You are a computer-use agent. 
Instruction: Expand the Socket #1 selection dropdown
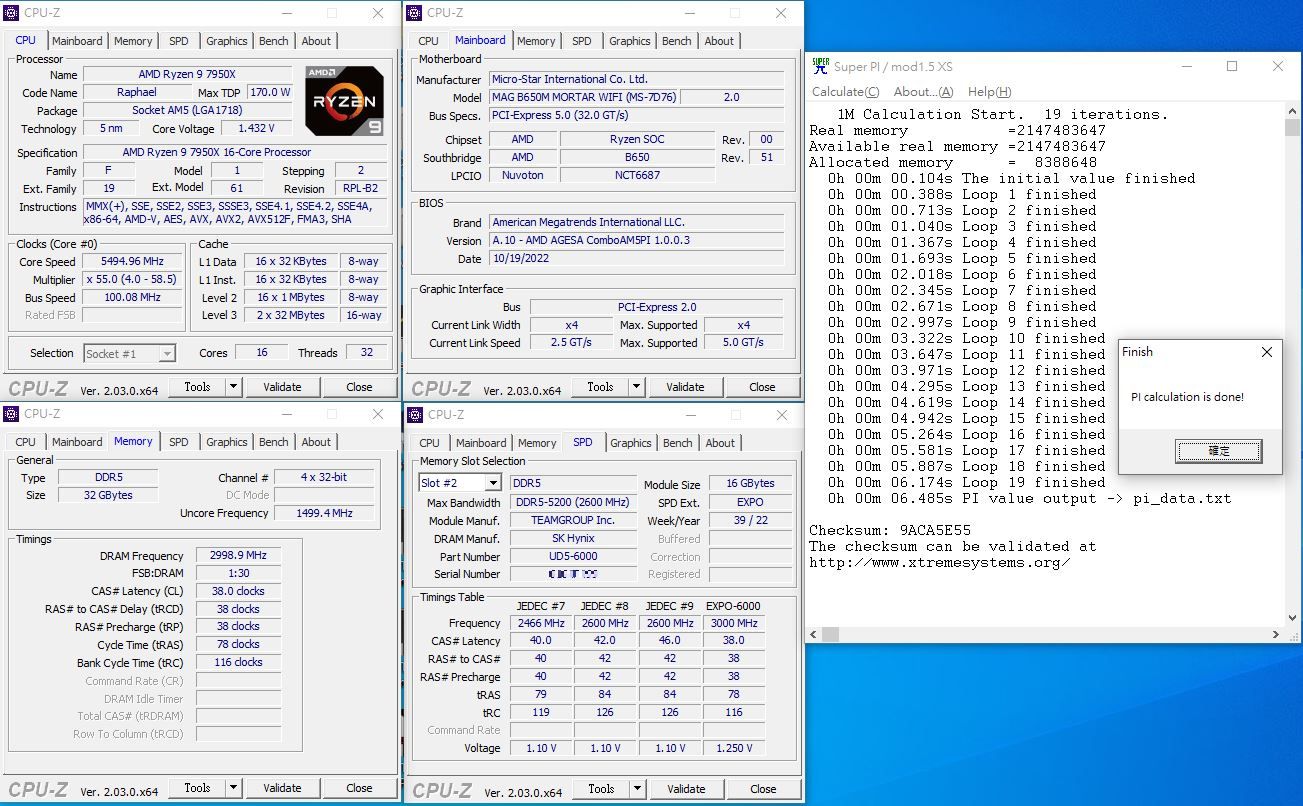166,354
